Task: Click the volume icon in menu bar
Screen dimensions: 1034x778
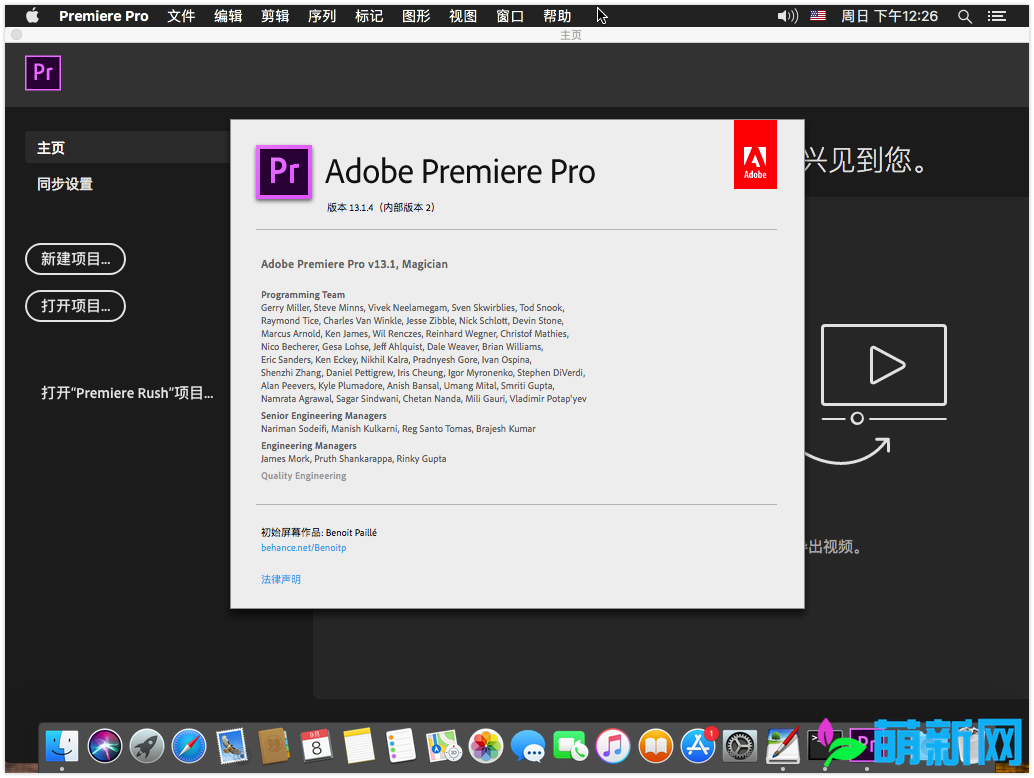Action: coord(787,16)
